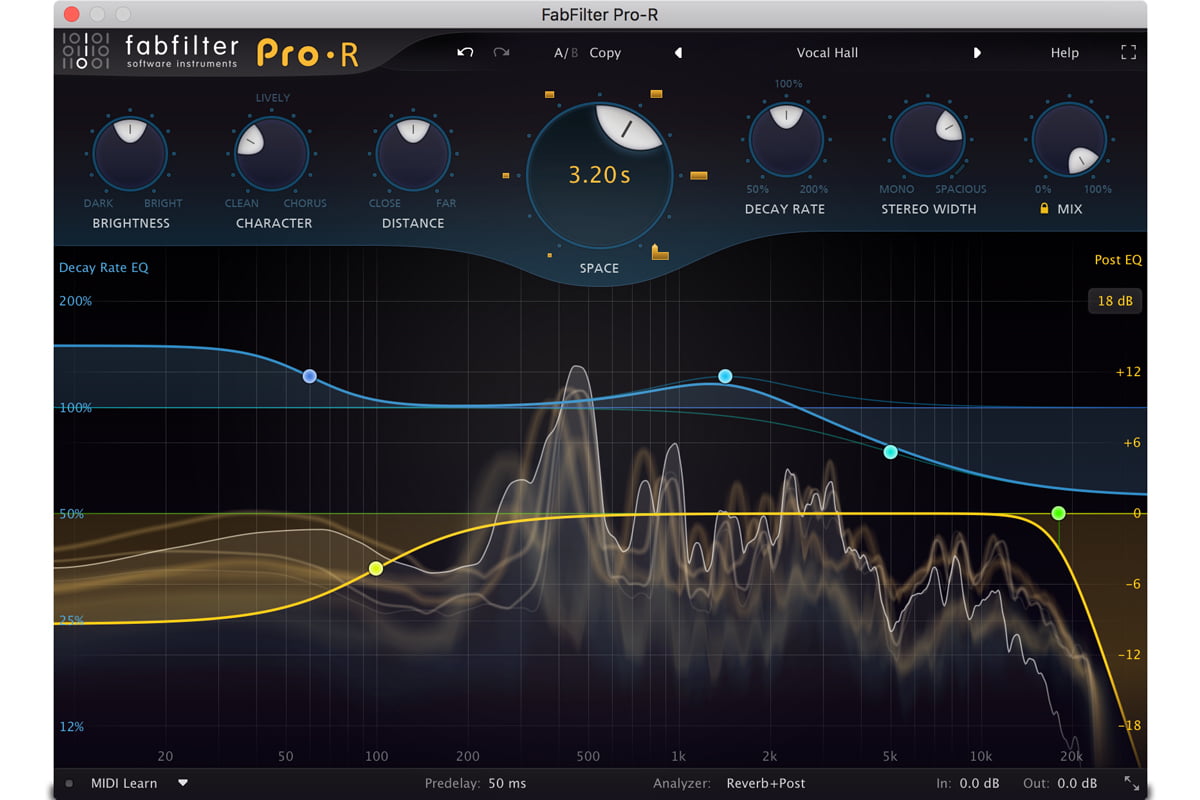
Task: Click the redo arrow icon
Action: 501,52
